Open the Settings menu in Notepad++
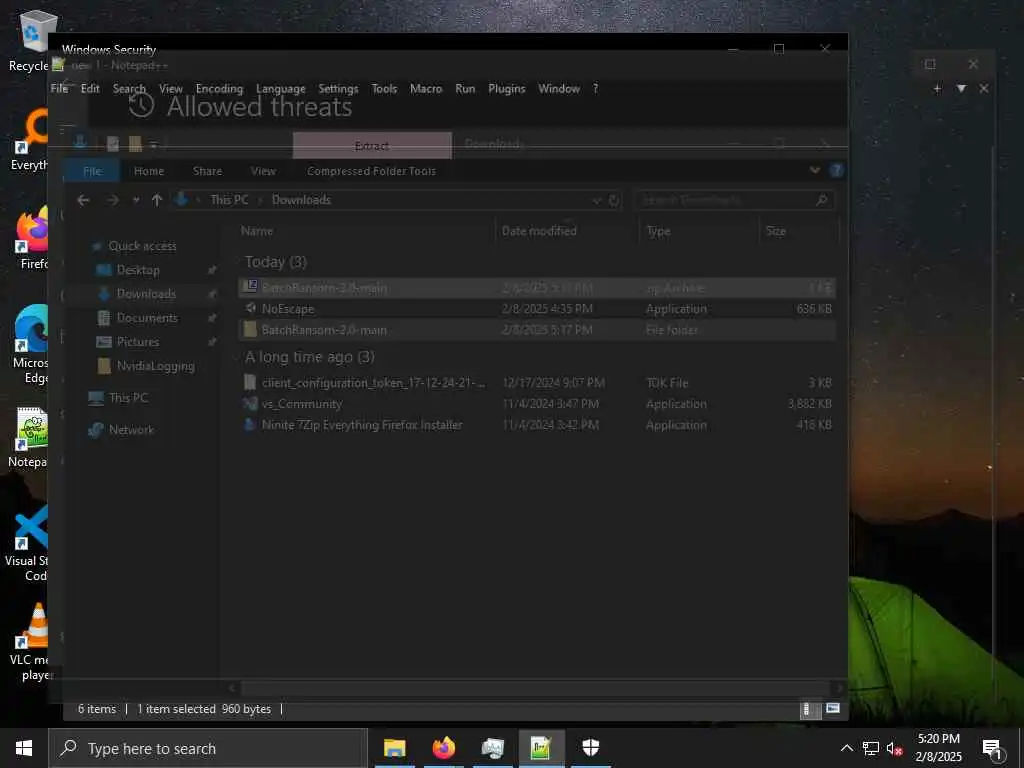The width and height of the screenshot is (1024, 768). (338, 89)
